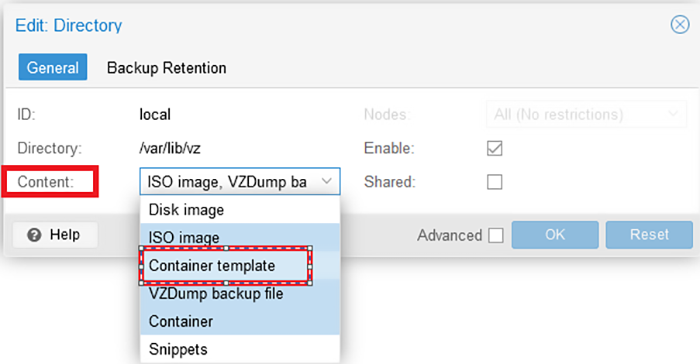Viewport: 700px width, 364px height.
Task: Enable the Advanced checkbox
Action: click(x=496, y=235)
